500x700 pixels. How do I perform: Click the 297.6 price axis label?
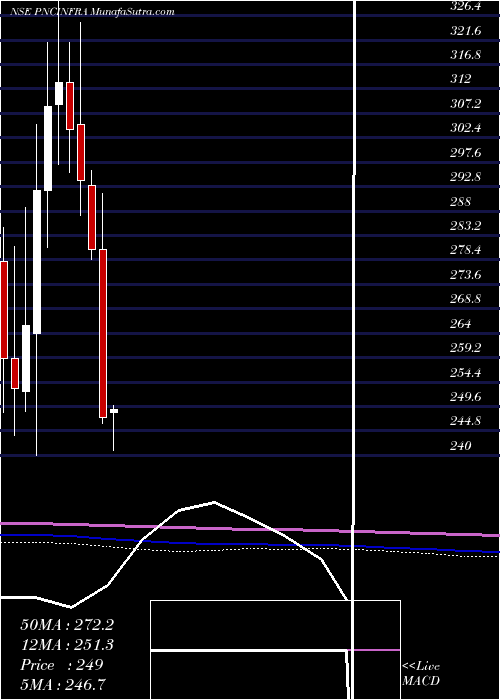pyautogui.click(x=466, y=153)
